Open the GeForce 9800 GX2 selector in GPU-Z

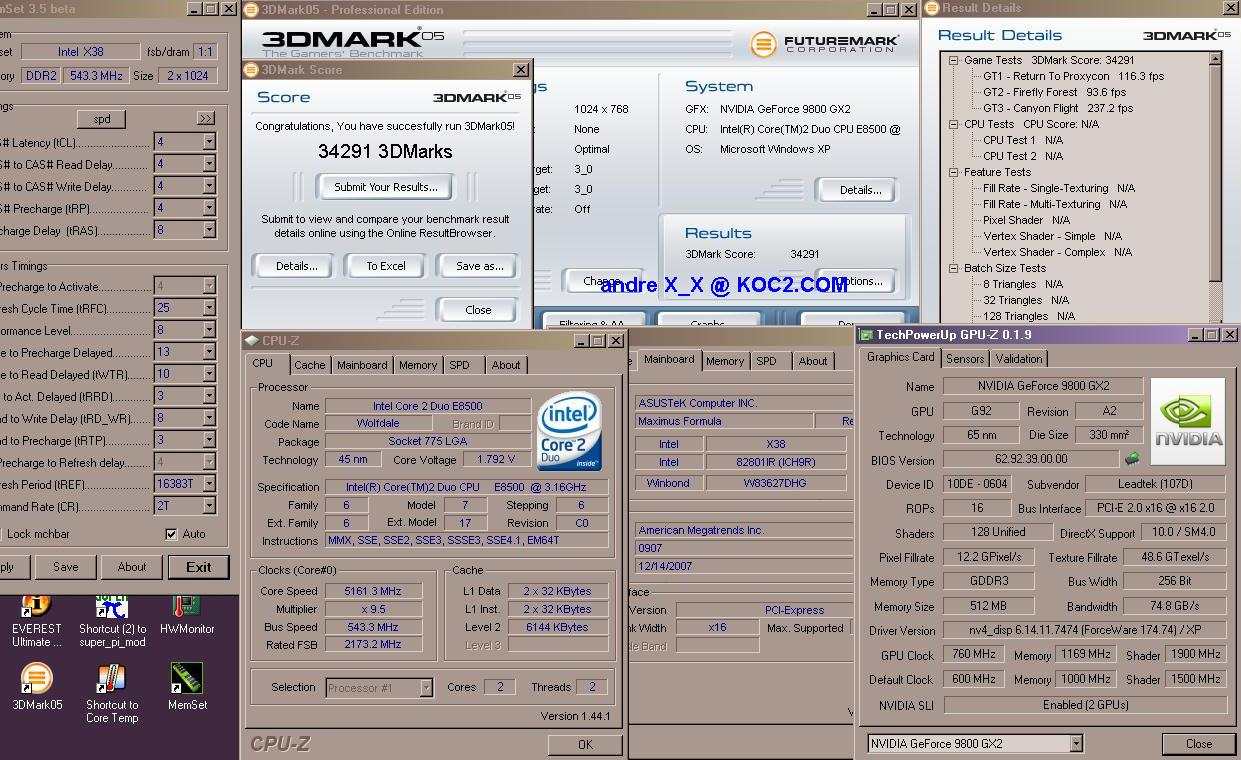1076,743
